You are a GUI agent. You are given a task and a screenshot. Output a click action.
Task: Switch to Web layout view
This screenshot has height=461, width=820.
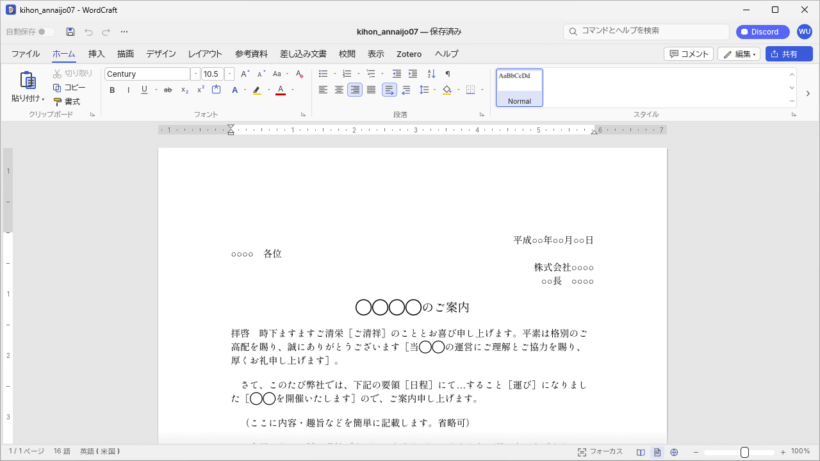(x=674, y=452)
